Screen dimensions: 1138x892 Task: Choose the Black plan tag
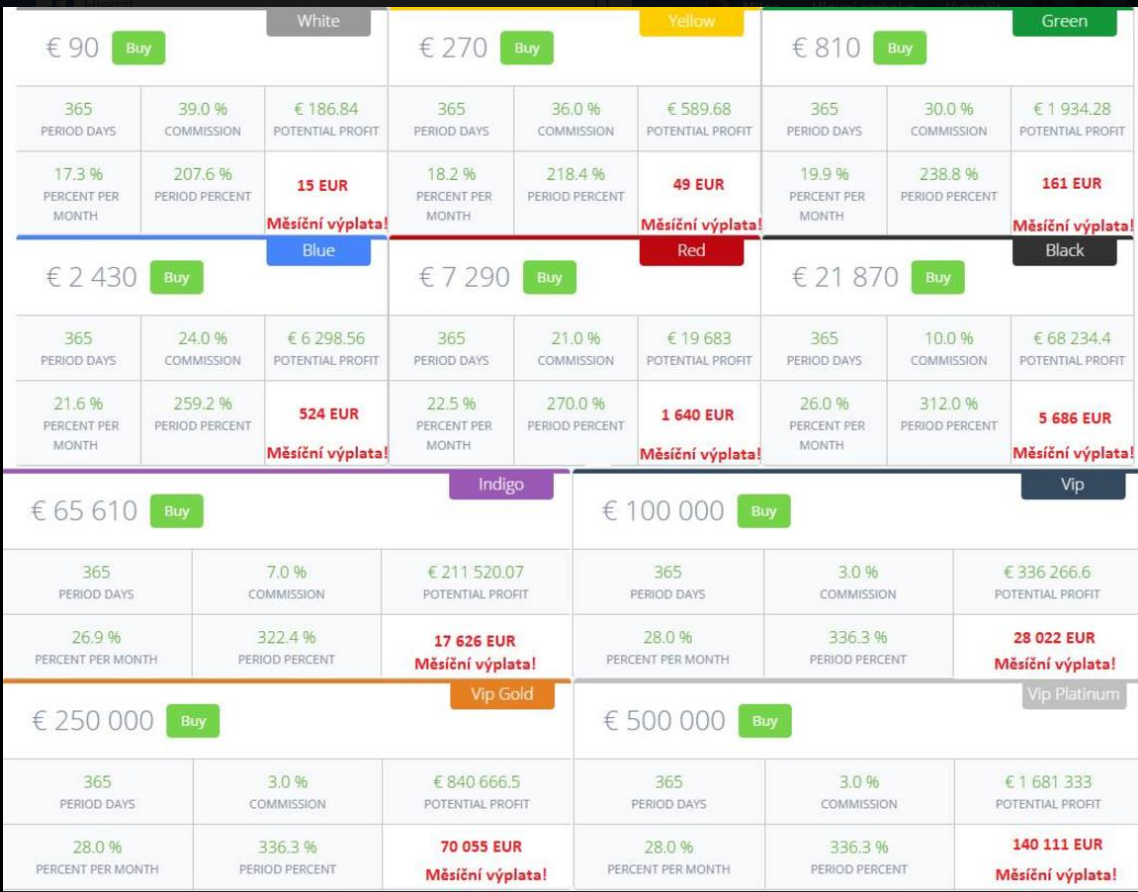coord(1064,252)
